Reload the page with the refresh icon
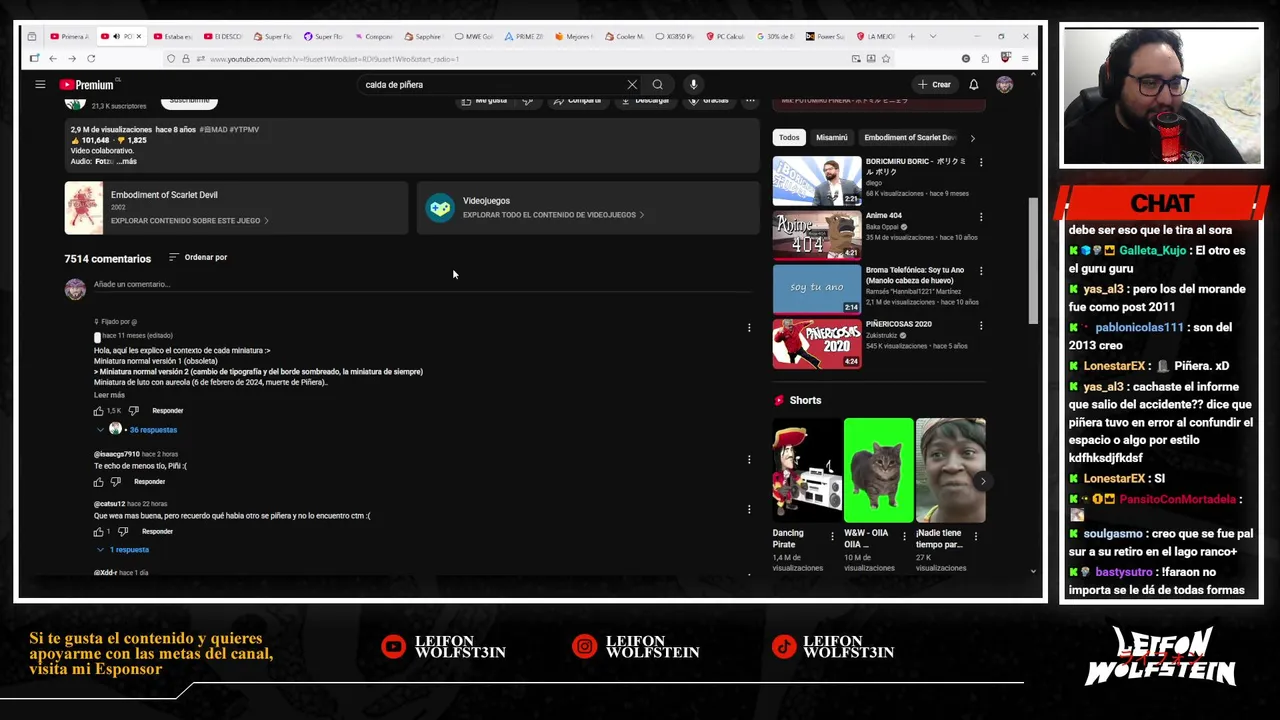1280x720 pixels. click(91, 59)
